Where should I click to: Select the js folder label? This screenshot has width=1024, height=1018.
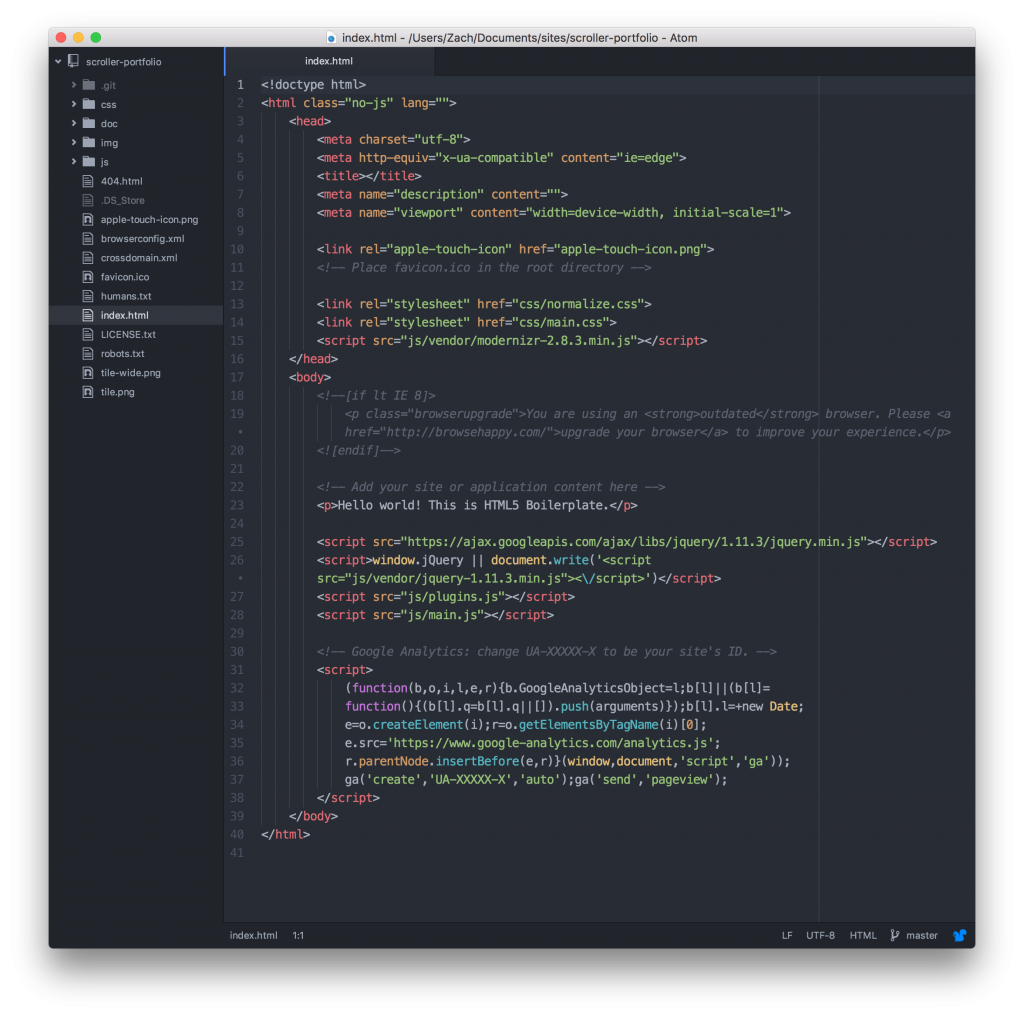[104, 162]
